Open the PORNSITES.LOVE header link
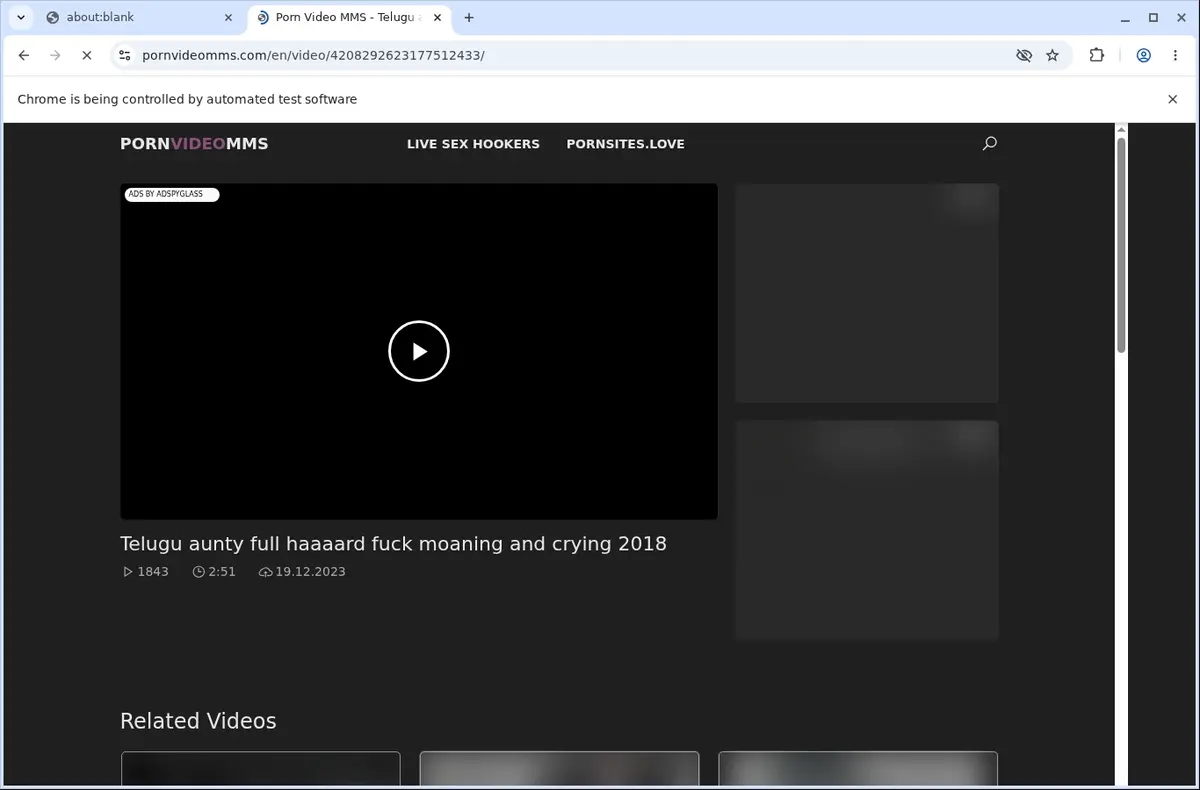This screenshot has height=790, width=1200. tap(625, 144)
